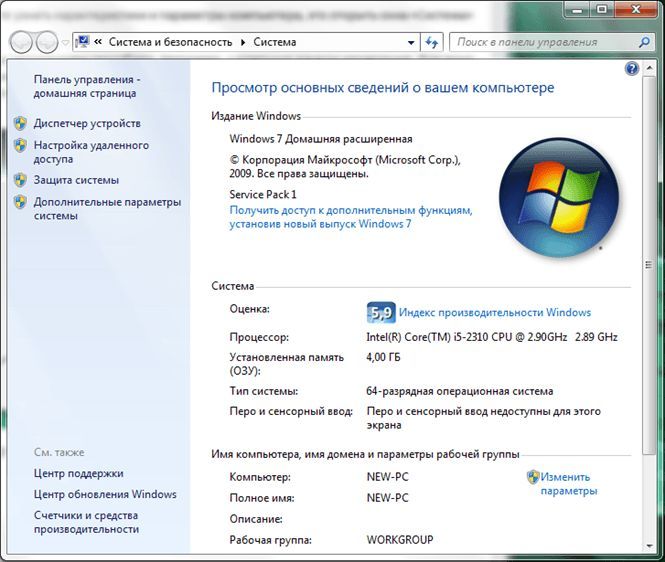The width and height of the screenshot is (665, 562).
Task: Select the Система breadcrumb item
Action: 275,42
